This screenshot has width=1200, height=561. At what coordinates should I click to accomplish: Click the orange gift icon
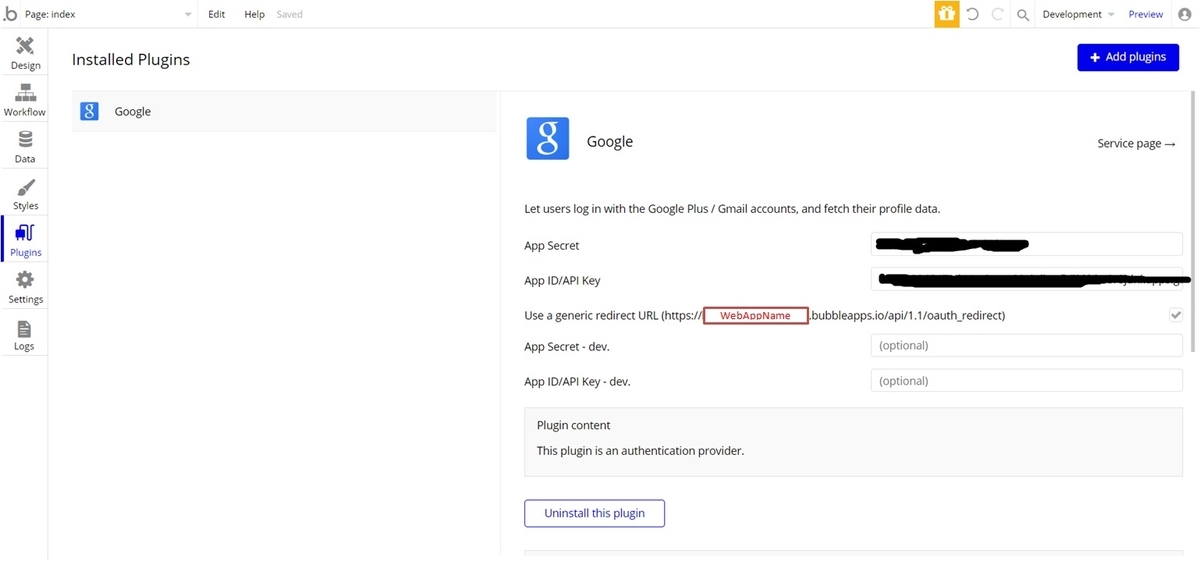coord(947,14)
